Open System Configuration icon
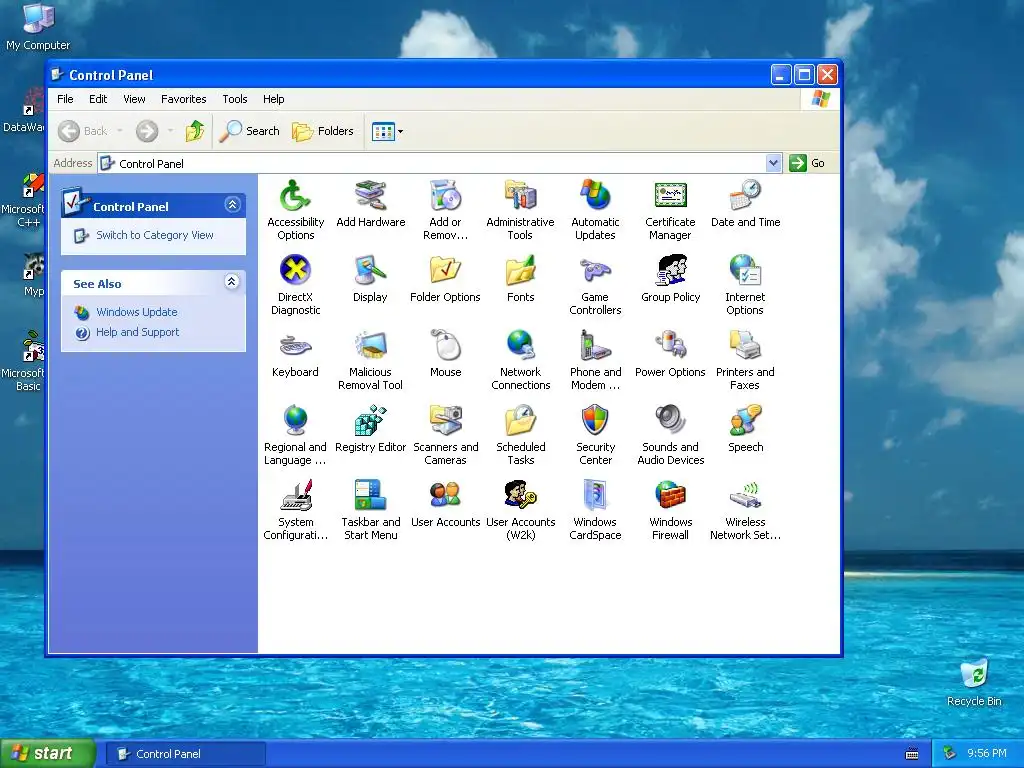Viewport: 1024px width, 768px height. click(x=295, y=496)
